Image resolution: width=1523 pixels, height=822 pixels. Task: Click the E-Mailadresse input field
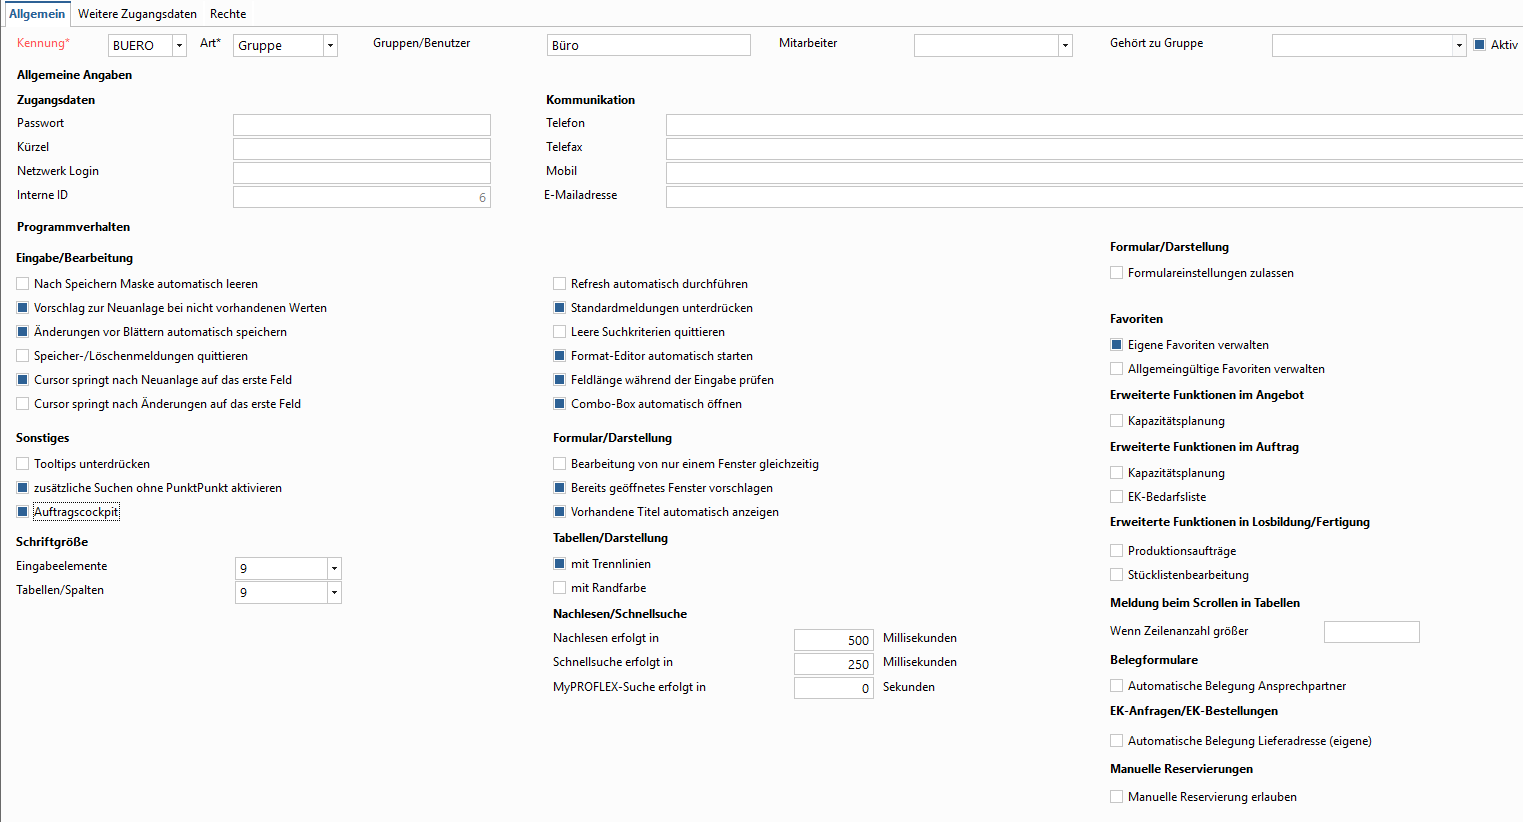[1093, 197]
